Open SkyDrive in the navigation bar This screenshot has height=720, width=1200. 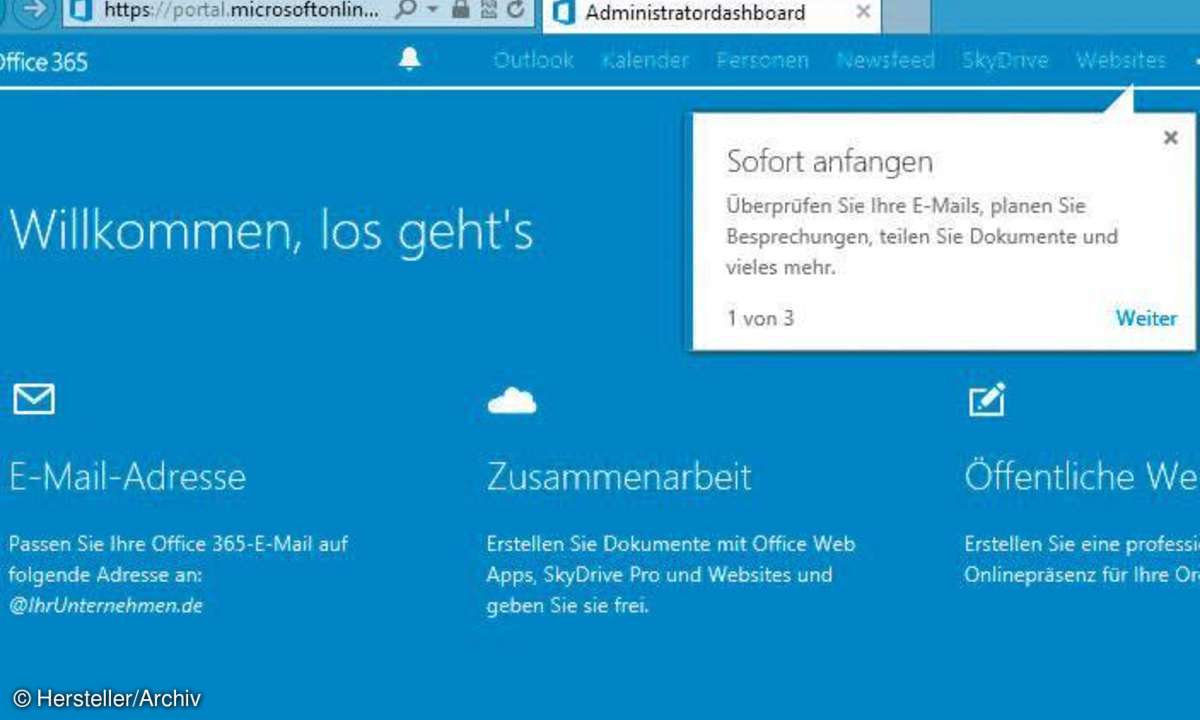(1005, 60)
